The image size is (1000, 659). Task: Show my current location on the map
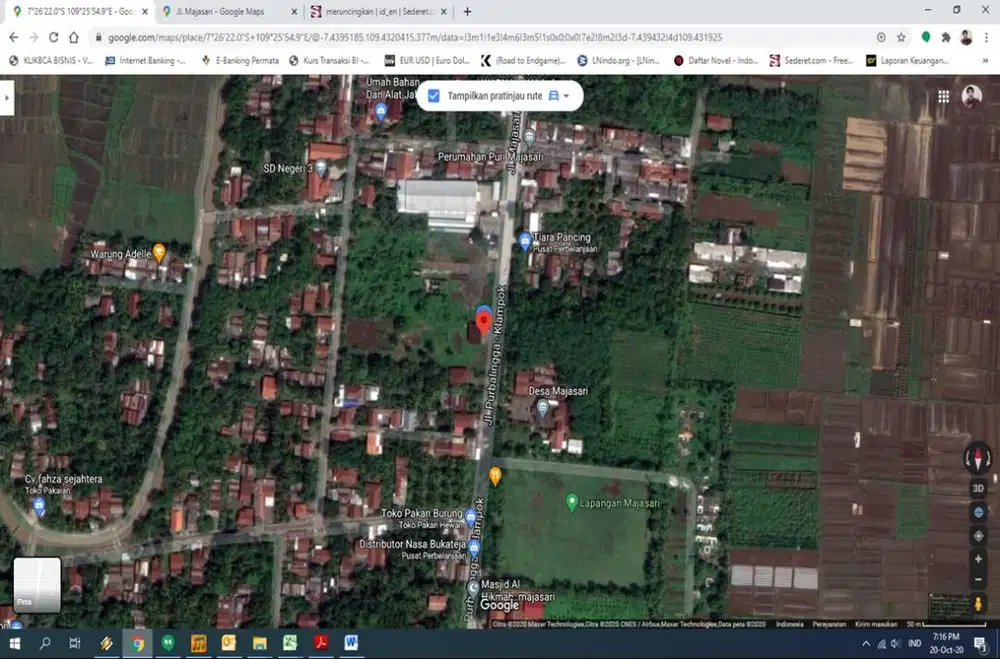coord(978,536)
